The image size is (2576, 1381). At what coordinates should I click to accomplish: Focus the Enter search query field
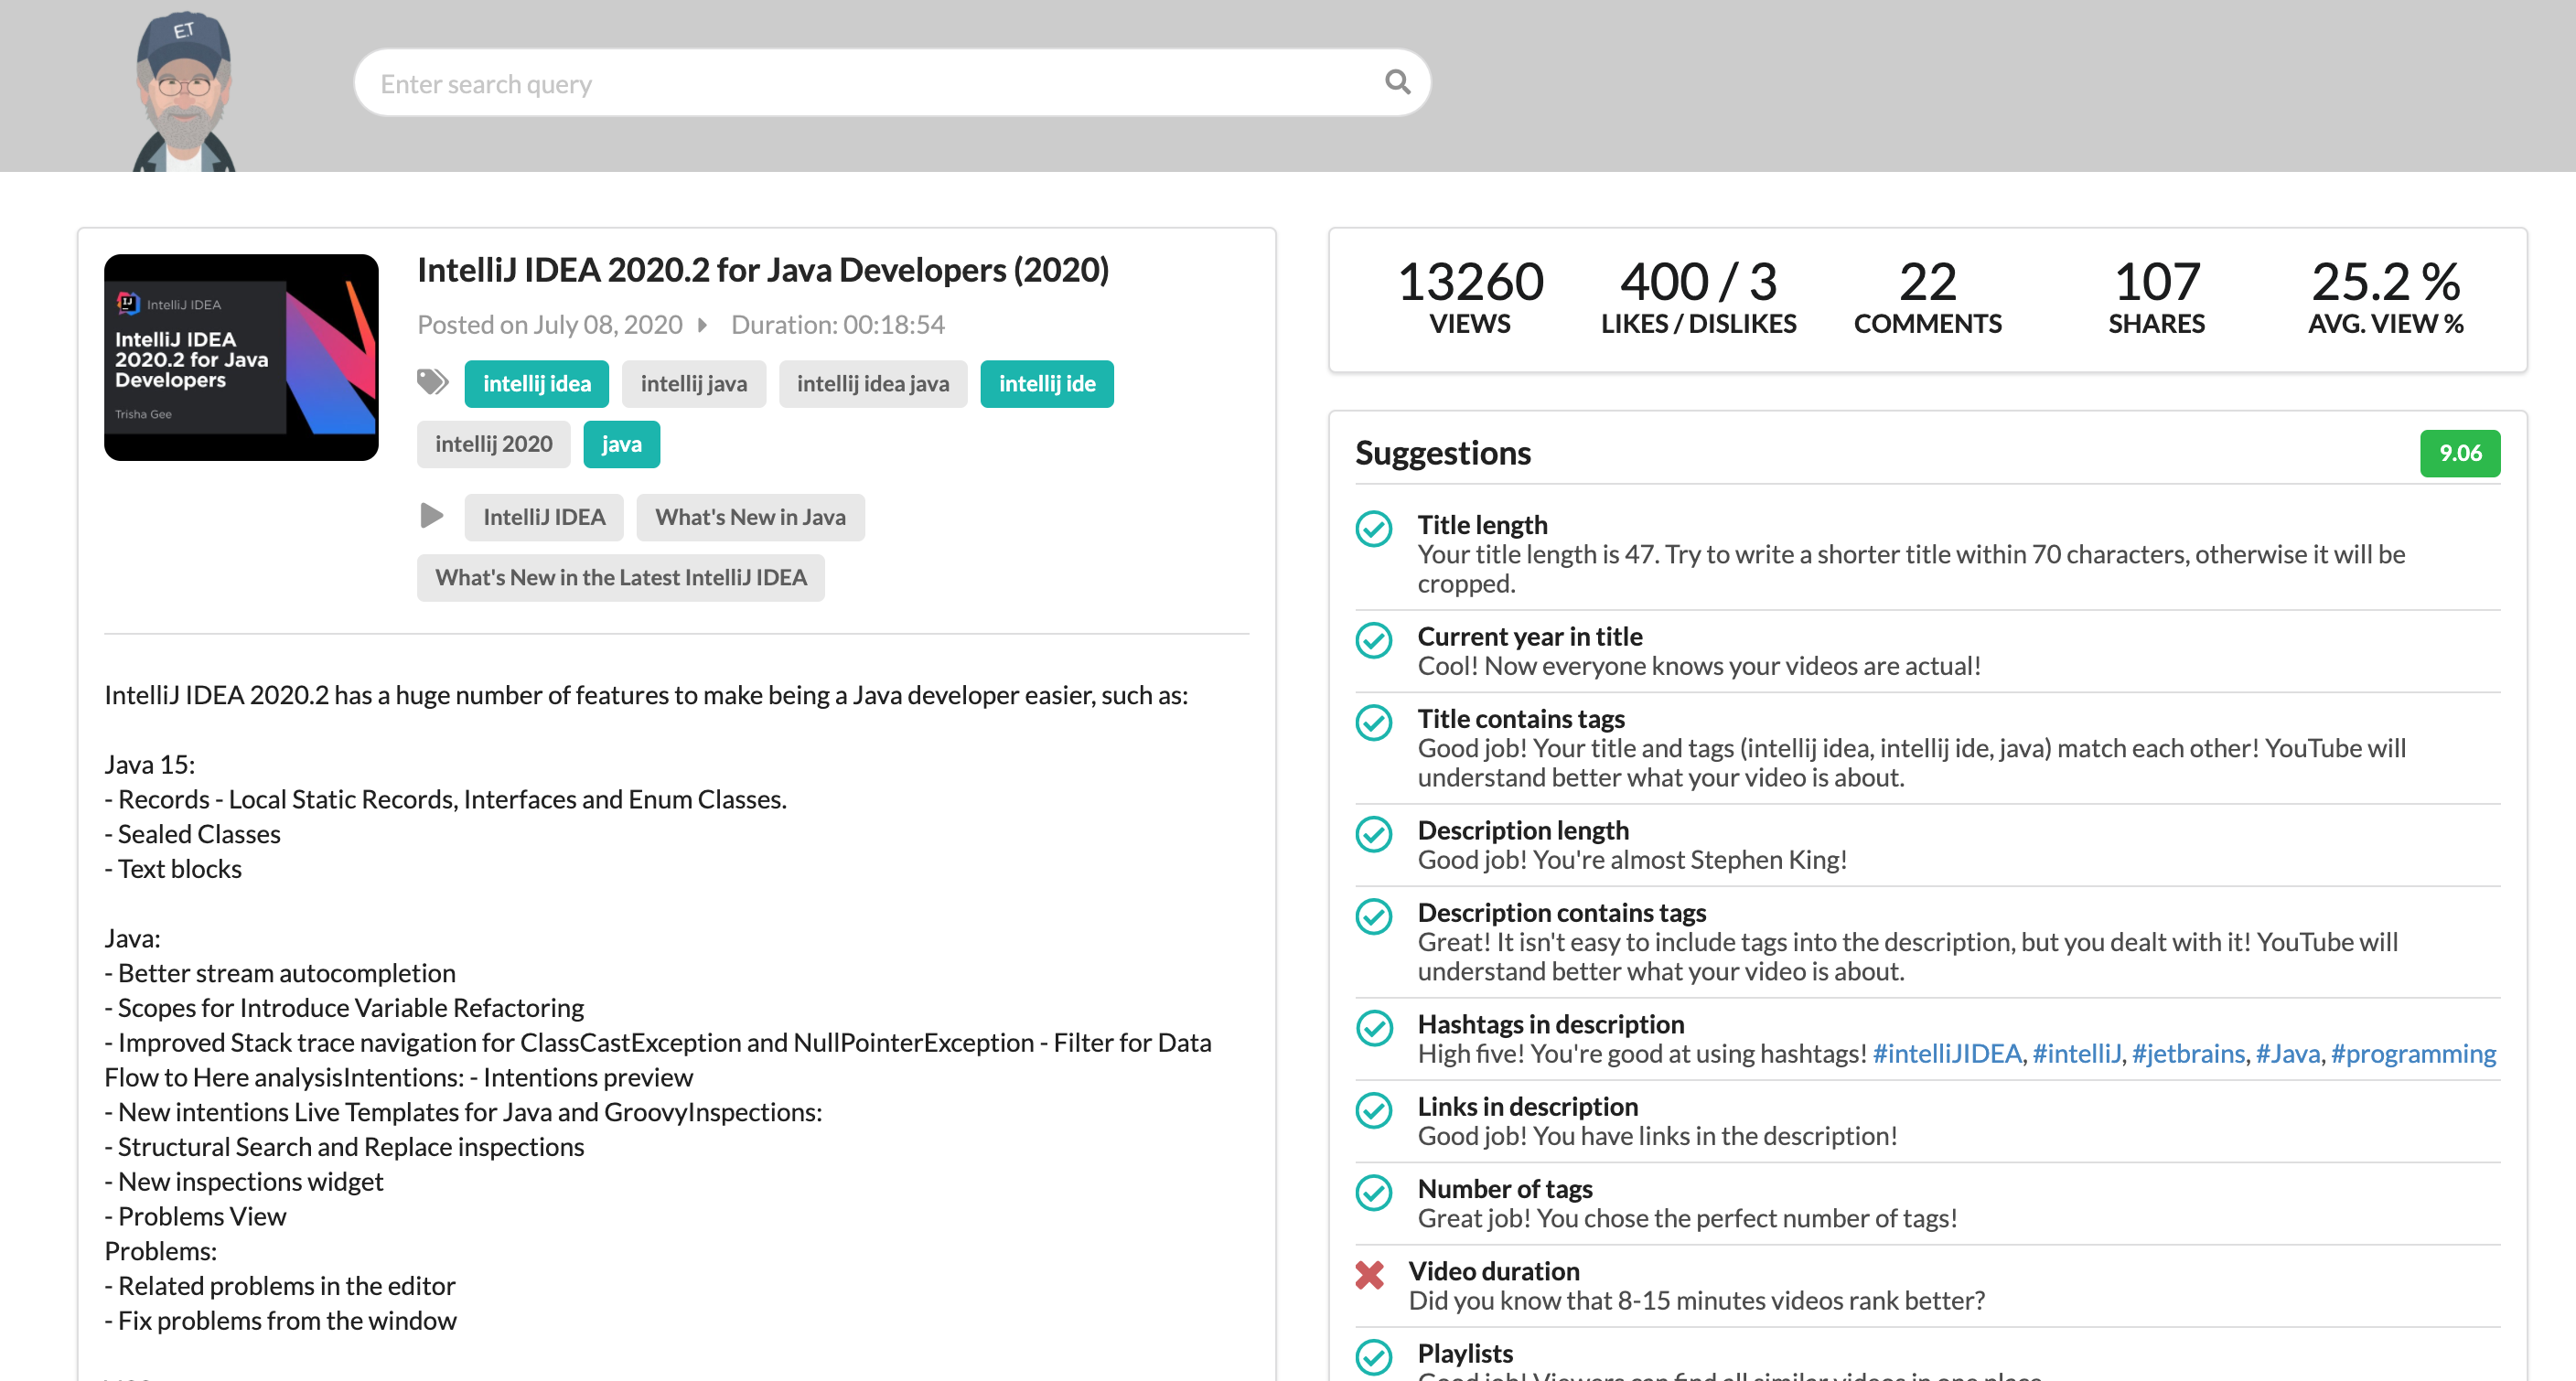pyautogui.click(x=892, y=83)
